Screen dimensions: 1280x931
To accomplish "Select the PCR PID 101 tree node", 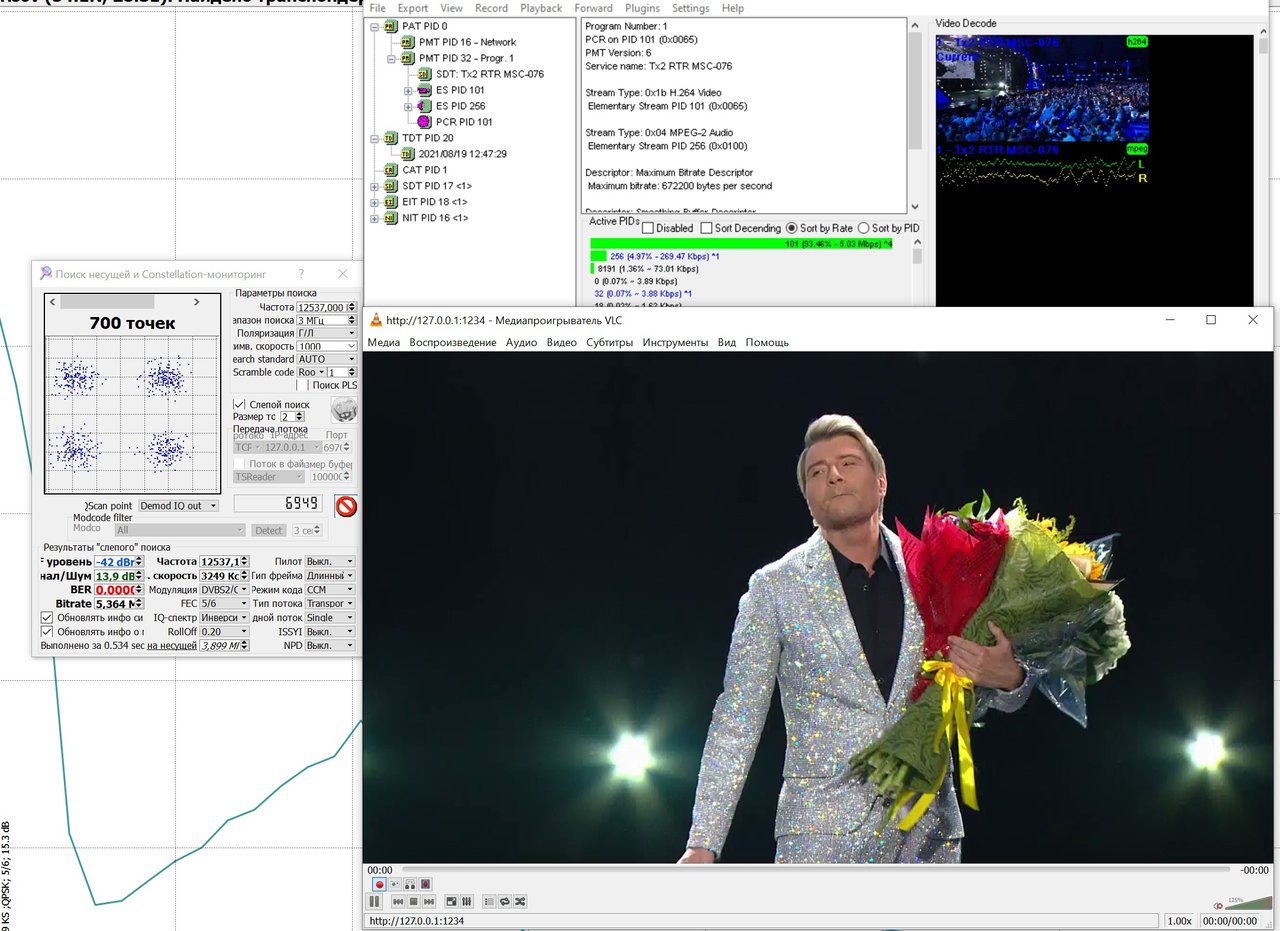I will (x=464, y=122).
